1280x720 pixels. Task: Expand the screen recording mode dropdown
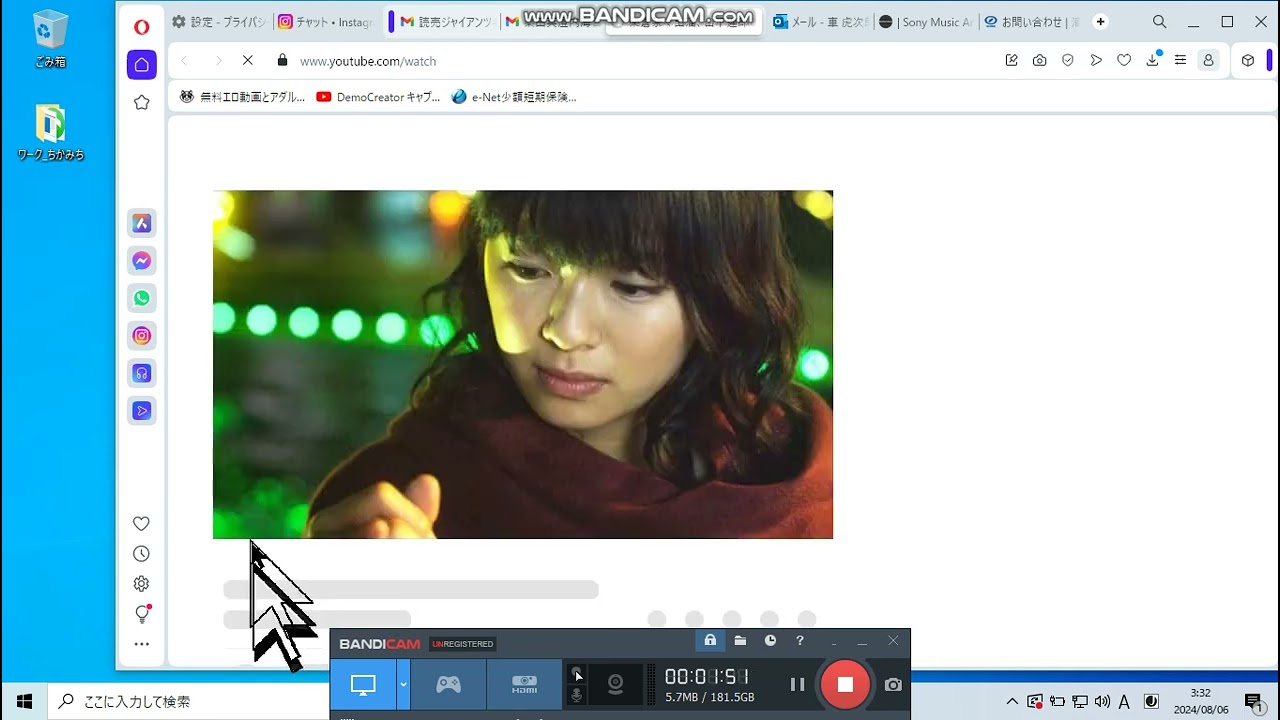click(x=403, y=684)
